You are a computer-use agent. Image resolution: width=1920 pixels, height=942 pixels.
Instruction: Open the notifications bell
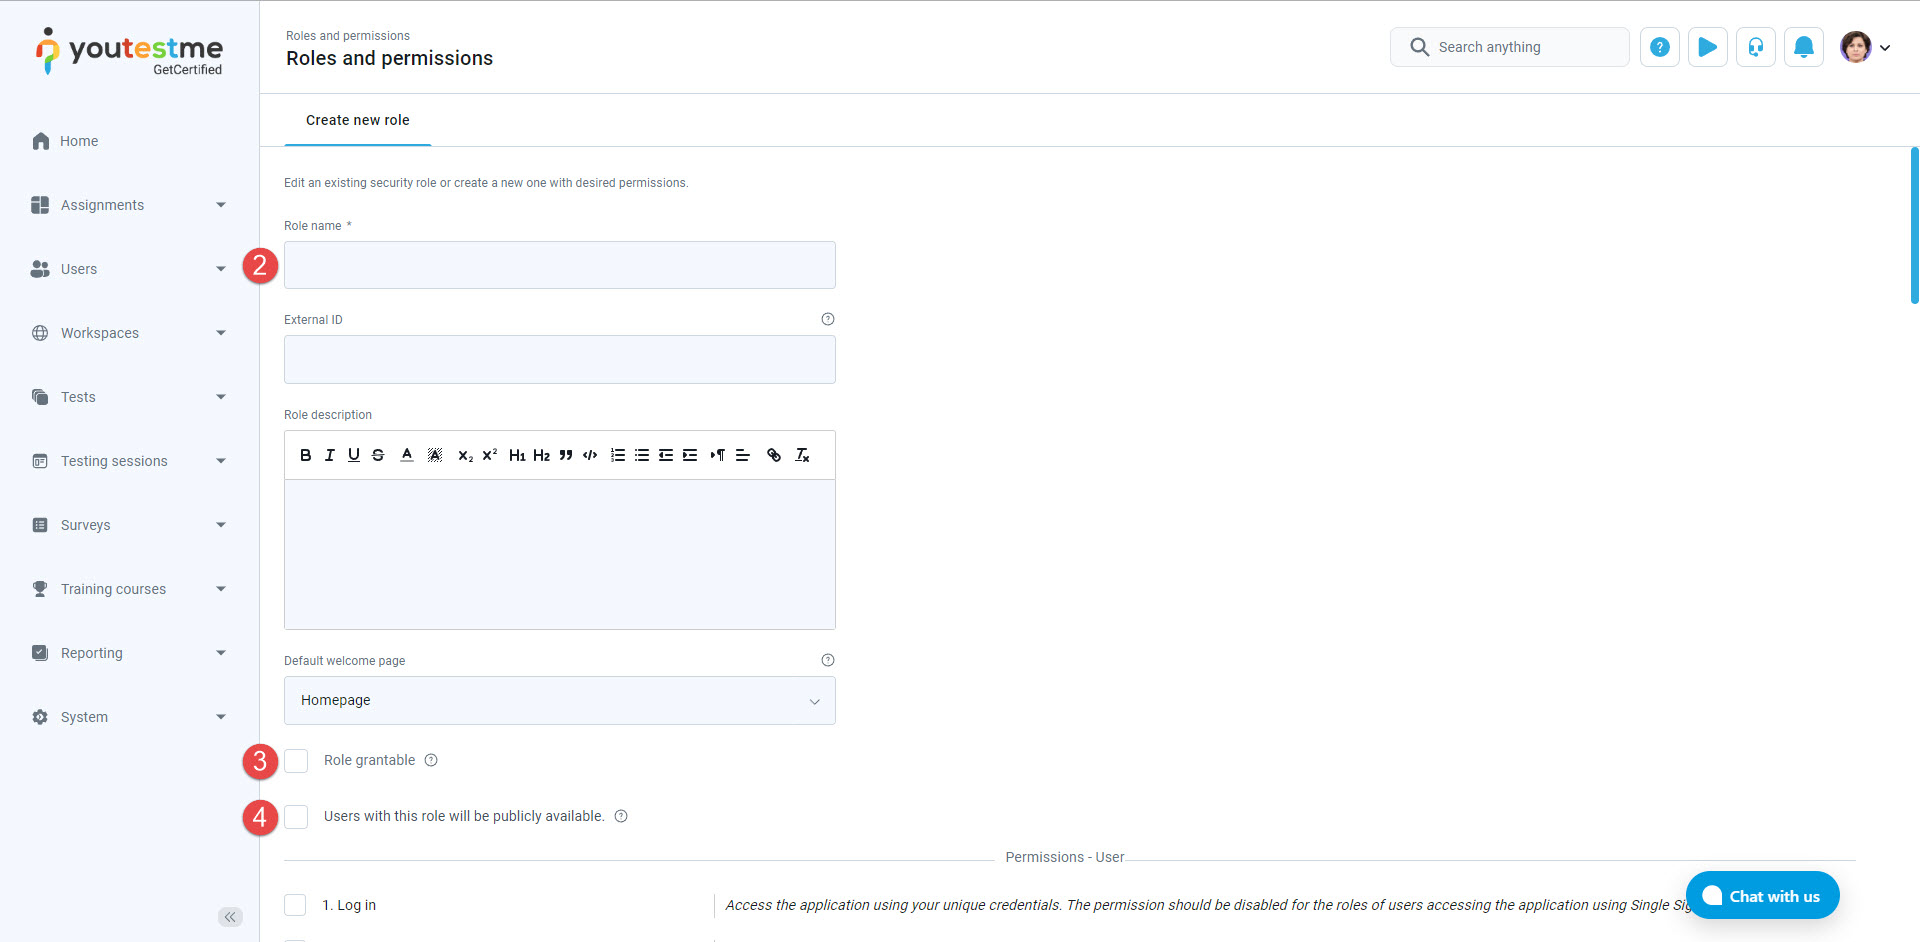[1803, 47]
